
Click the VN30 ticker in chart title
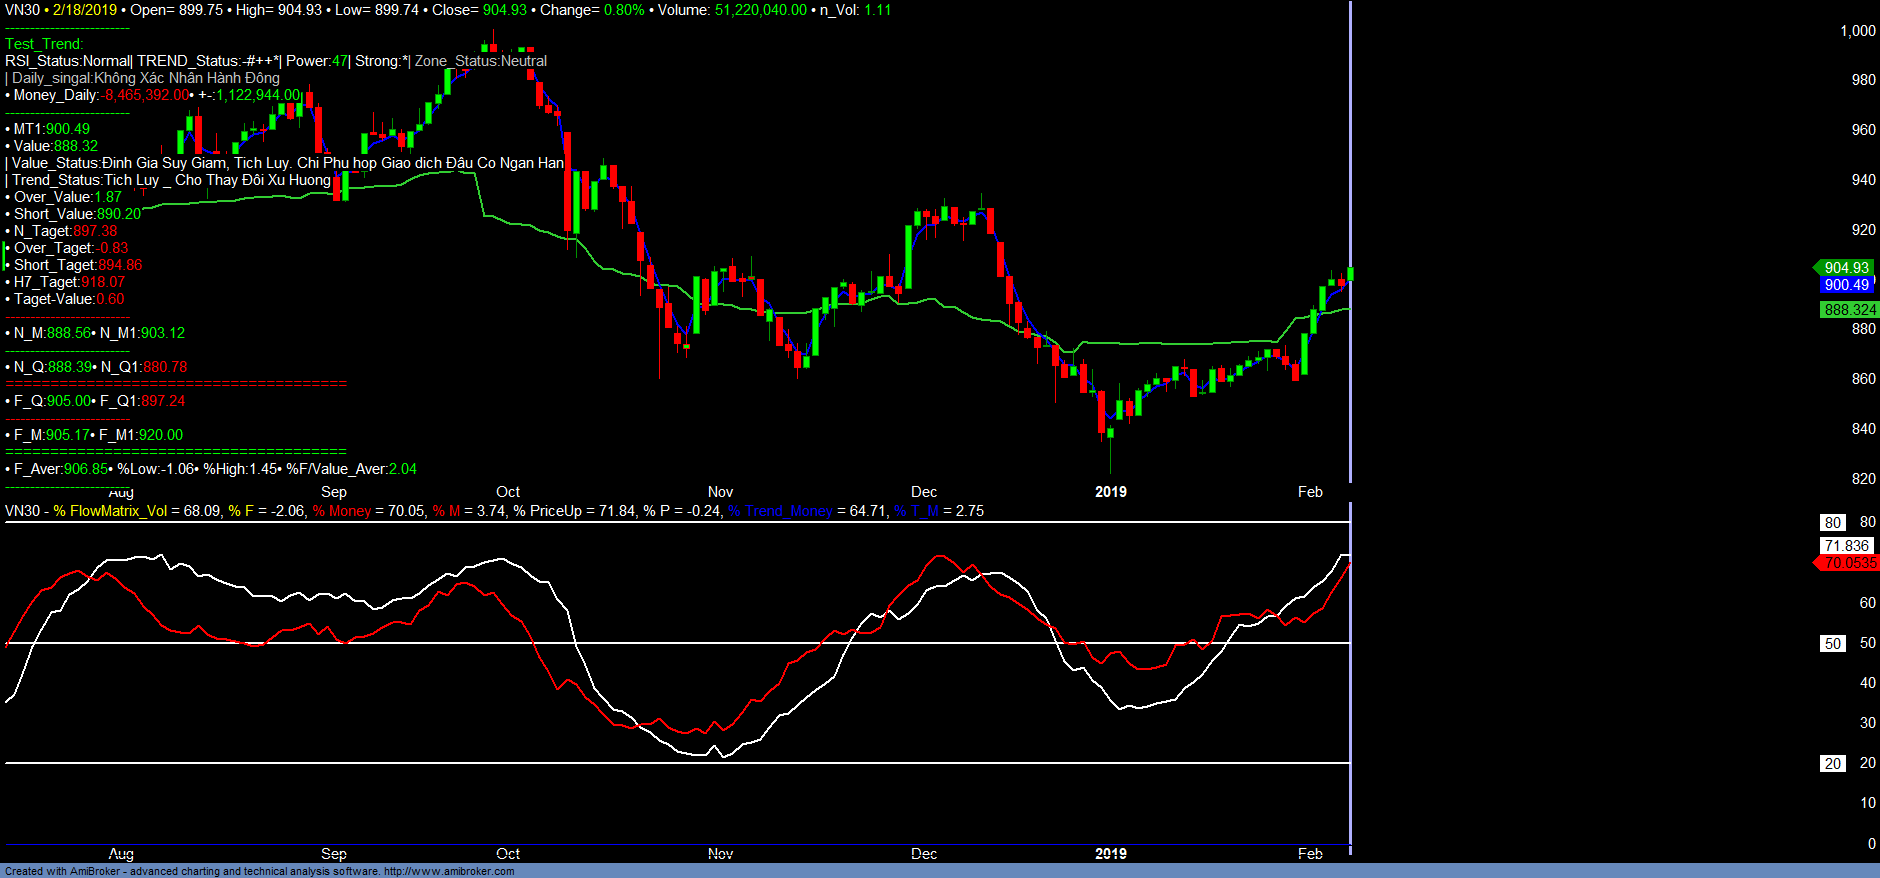tap(22, 10)
